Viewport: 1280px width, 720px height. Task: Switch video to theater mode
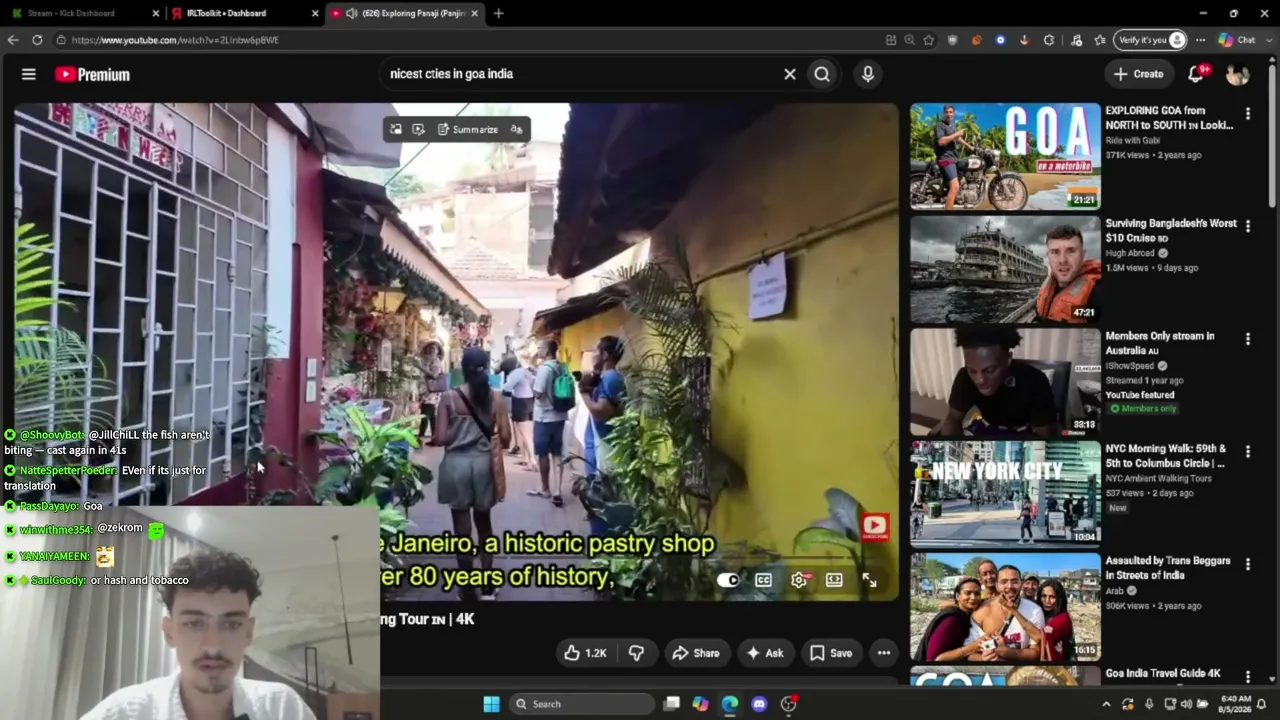click(834, 580)
